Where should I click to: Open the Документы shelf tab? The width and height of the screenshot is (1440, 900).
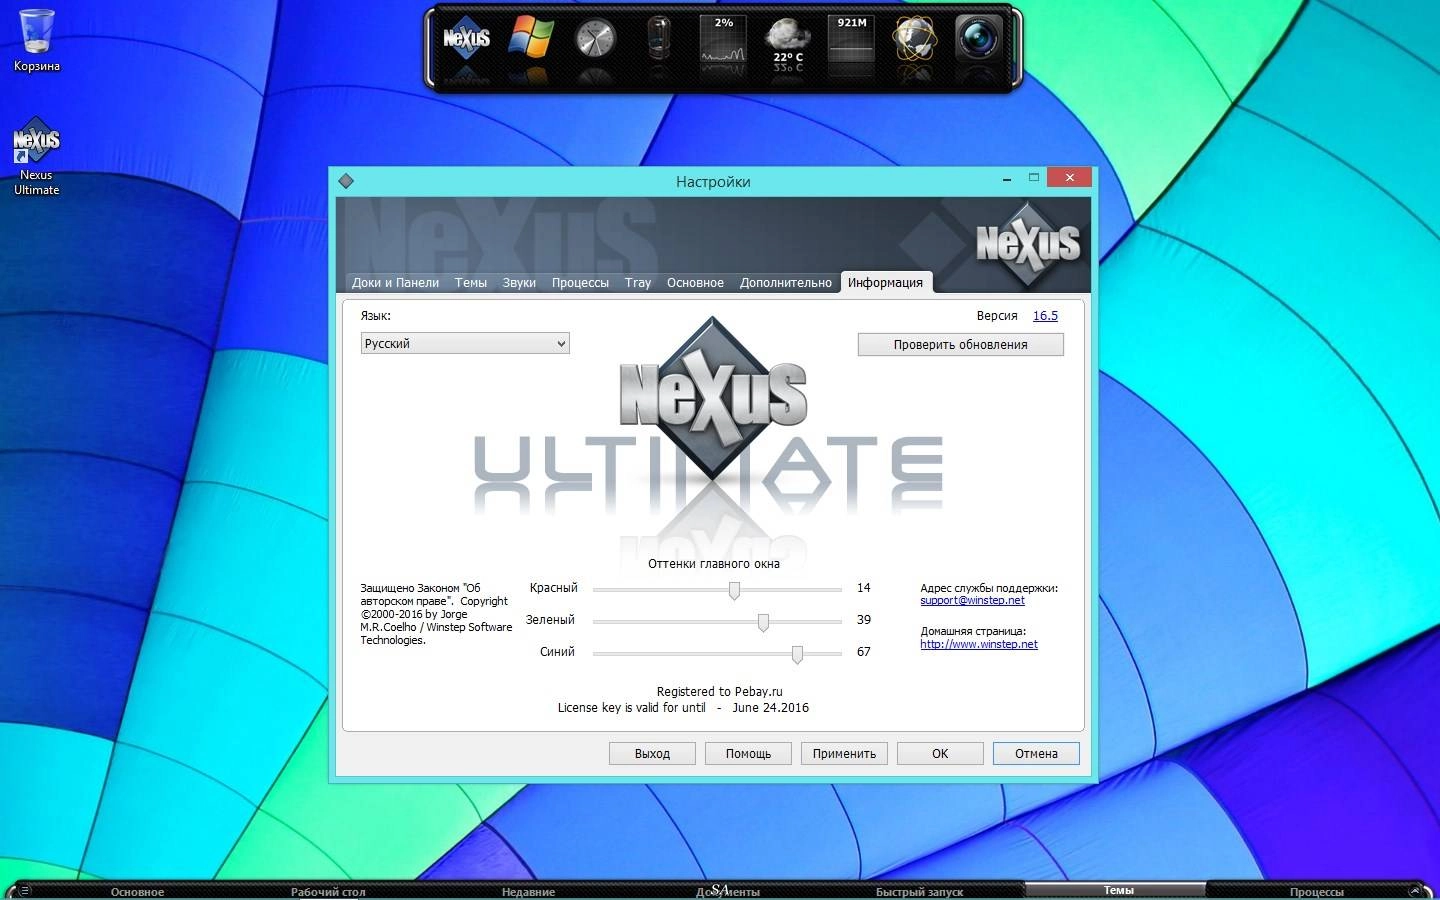click(x=728, y=891)
